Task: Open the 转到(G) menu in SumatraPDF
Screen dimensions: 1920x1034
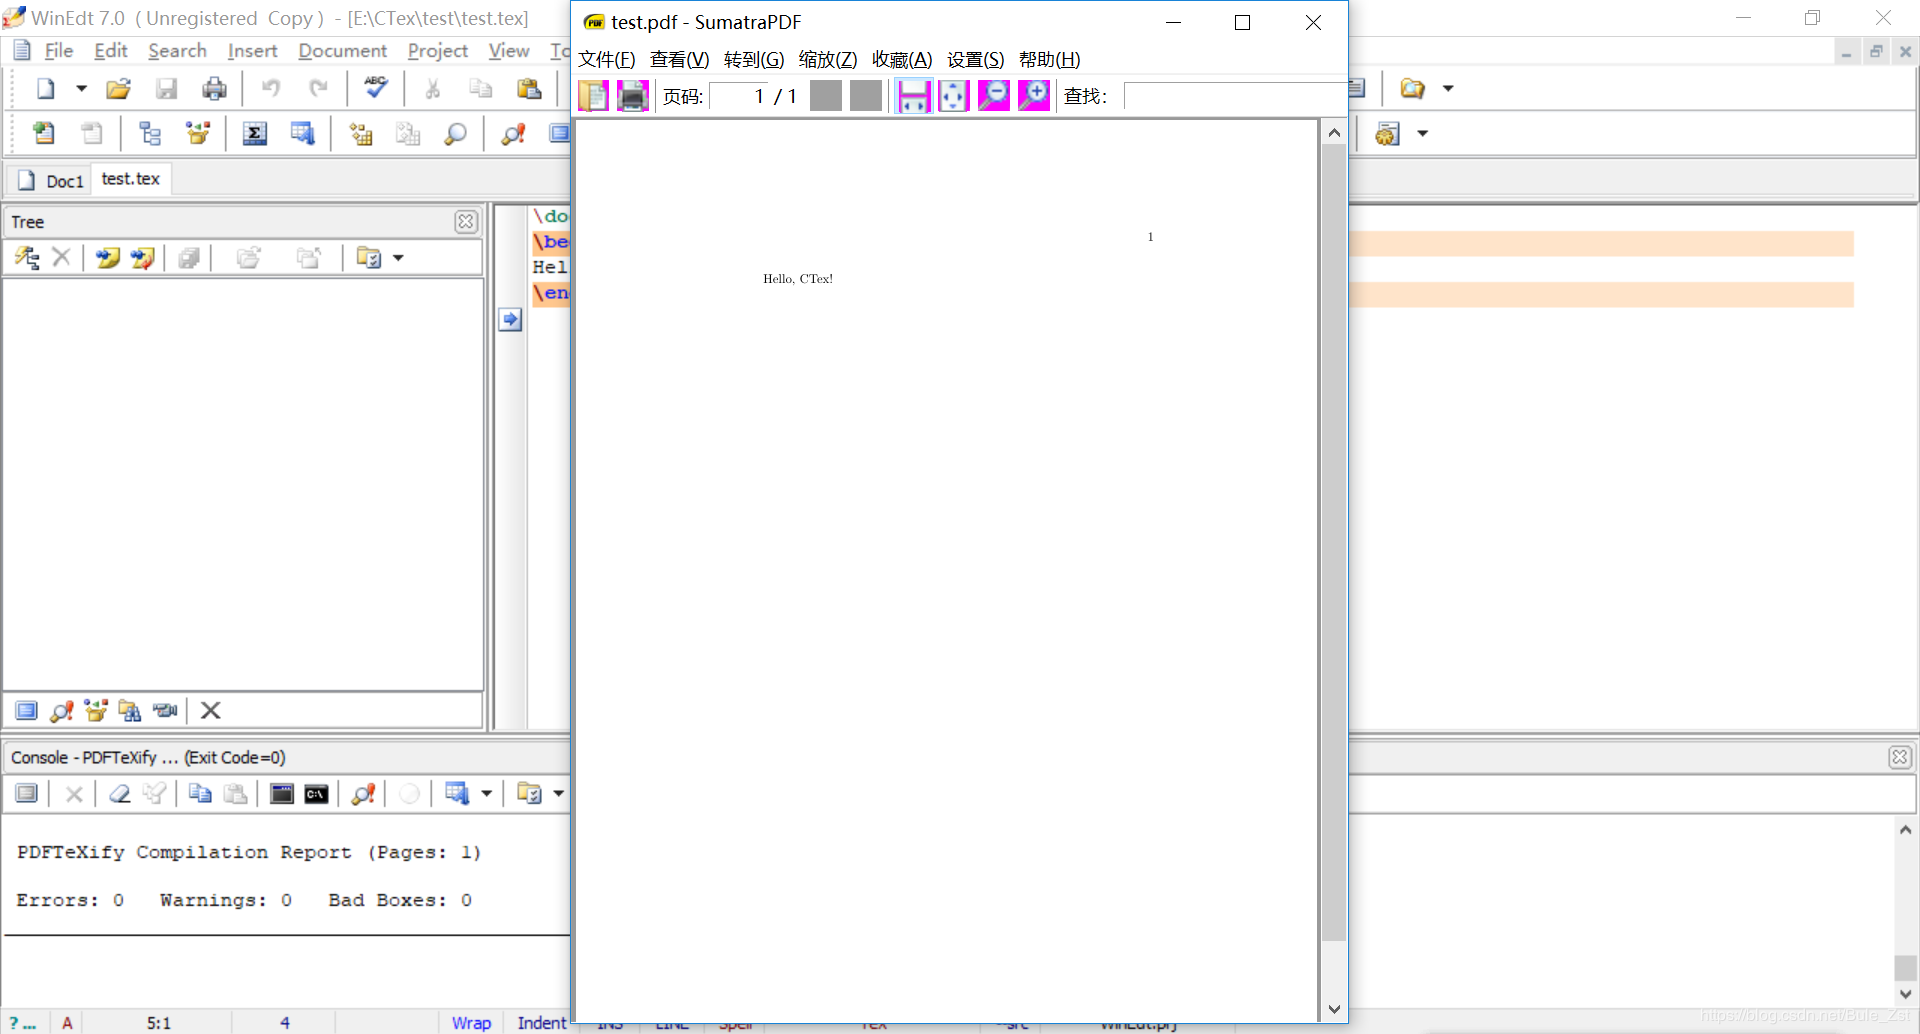Action: click(754, 60)
